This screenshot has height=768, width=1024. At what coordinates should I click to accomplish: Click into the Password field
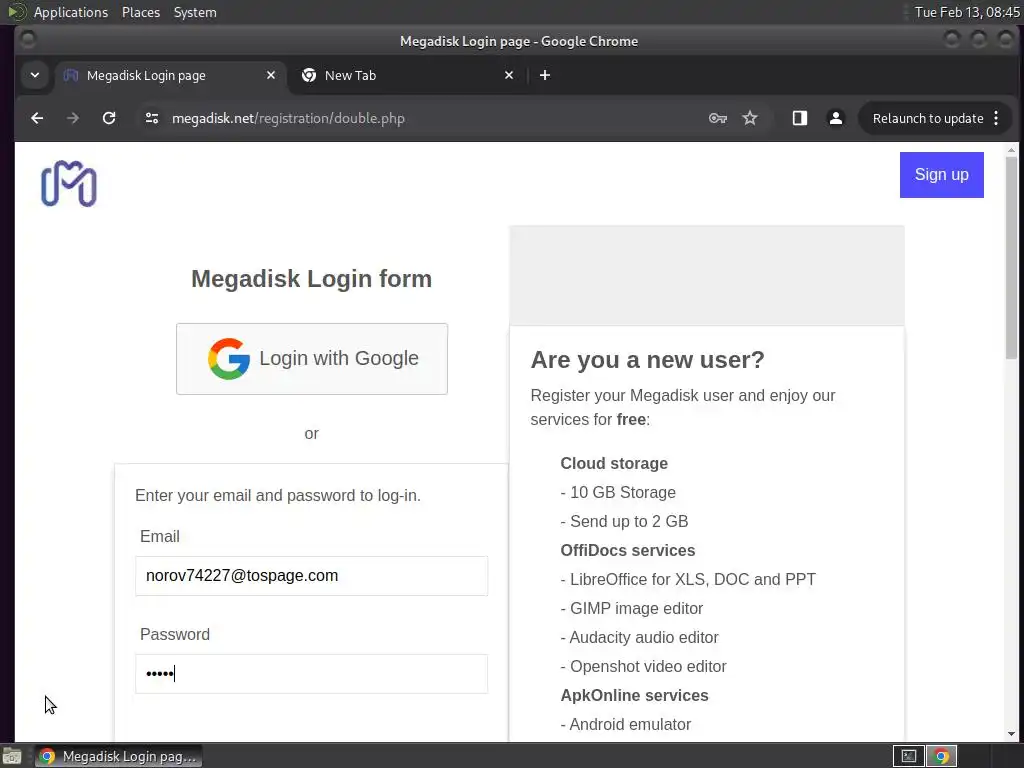(311, 674)
